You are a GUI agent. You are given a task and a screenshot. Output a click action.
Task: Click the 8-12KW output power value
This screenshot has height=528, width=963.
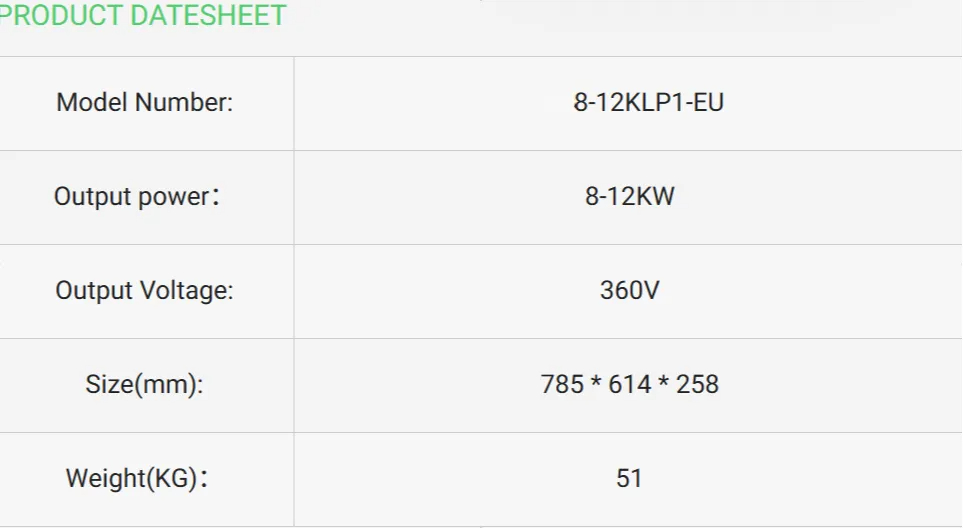[630, 196]
